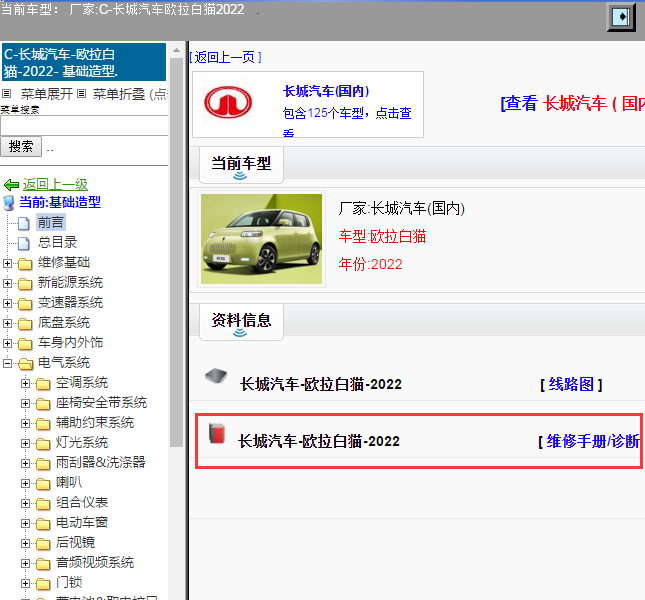Viewport: 645px width, 600px height.
Task: Click the 前言 document icon
Action: pyautogui.click(x=24, y=223)
